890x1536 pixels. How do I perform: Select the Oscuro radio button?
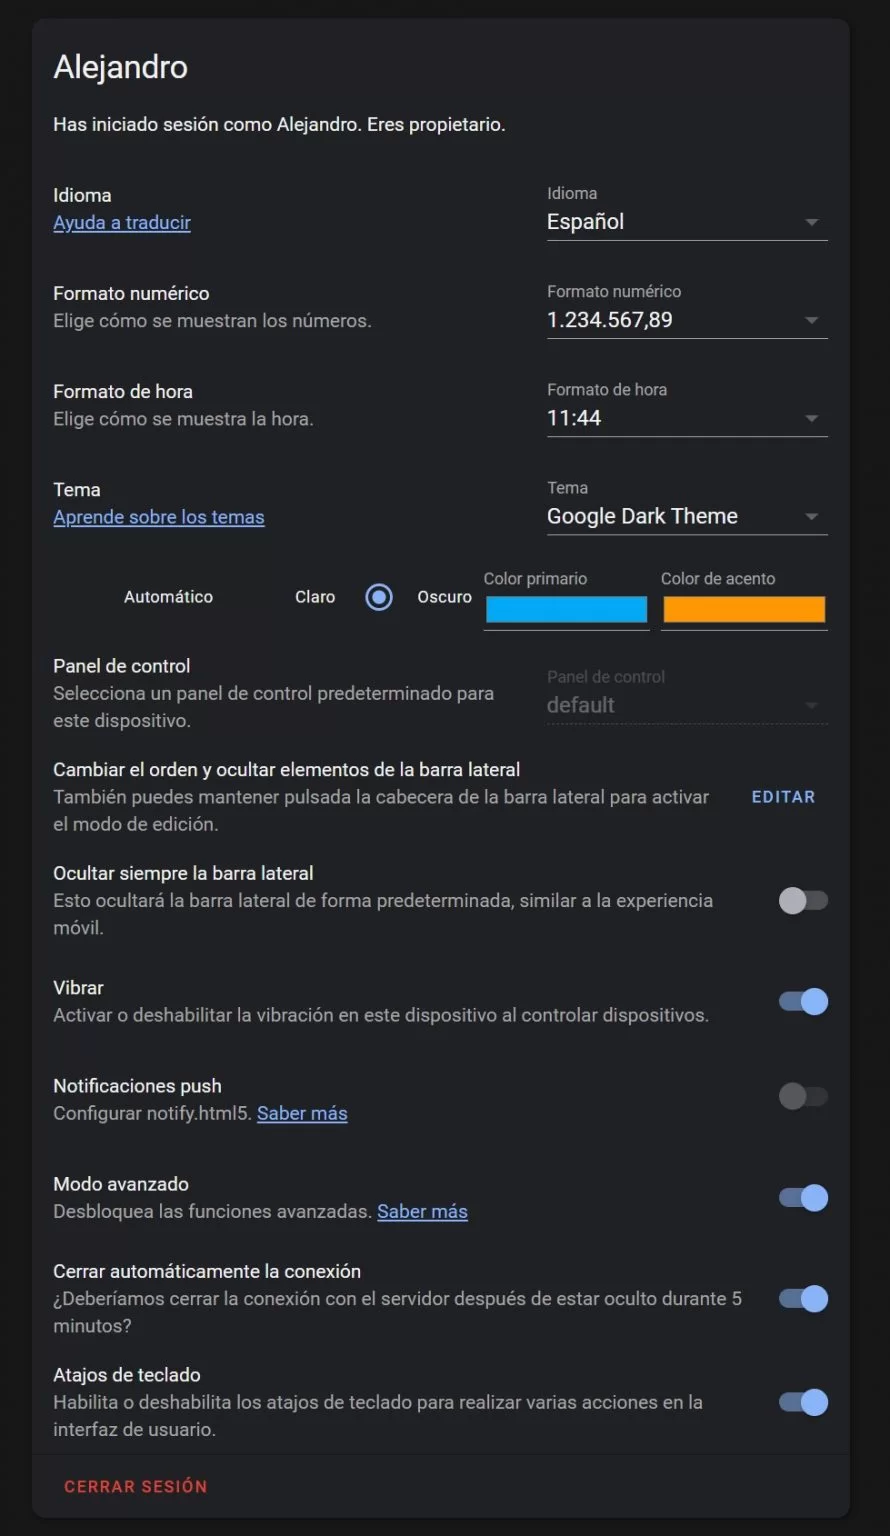pos(379,597)
